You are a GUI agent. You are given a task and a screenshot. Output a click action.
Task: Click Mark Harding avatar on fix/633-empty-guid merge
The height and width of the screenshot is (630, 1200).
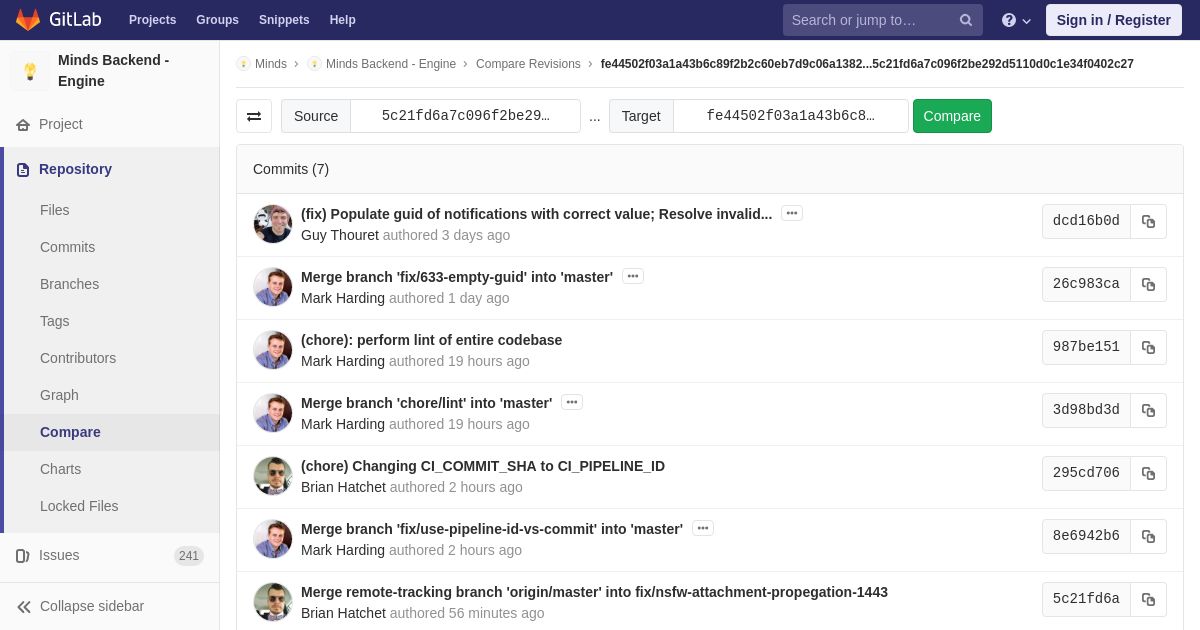point(273,287)
